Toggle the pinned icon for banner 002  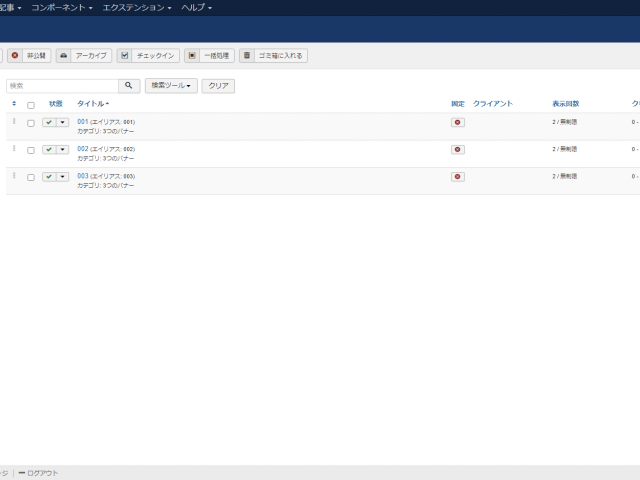[458, 149]
